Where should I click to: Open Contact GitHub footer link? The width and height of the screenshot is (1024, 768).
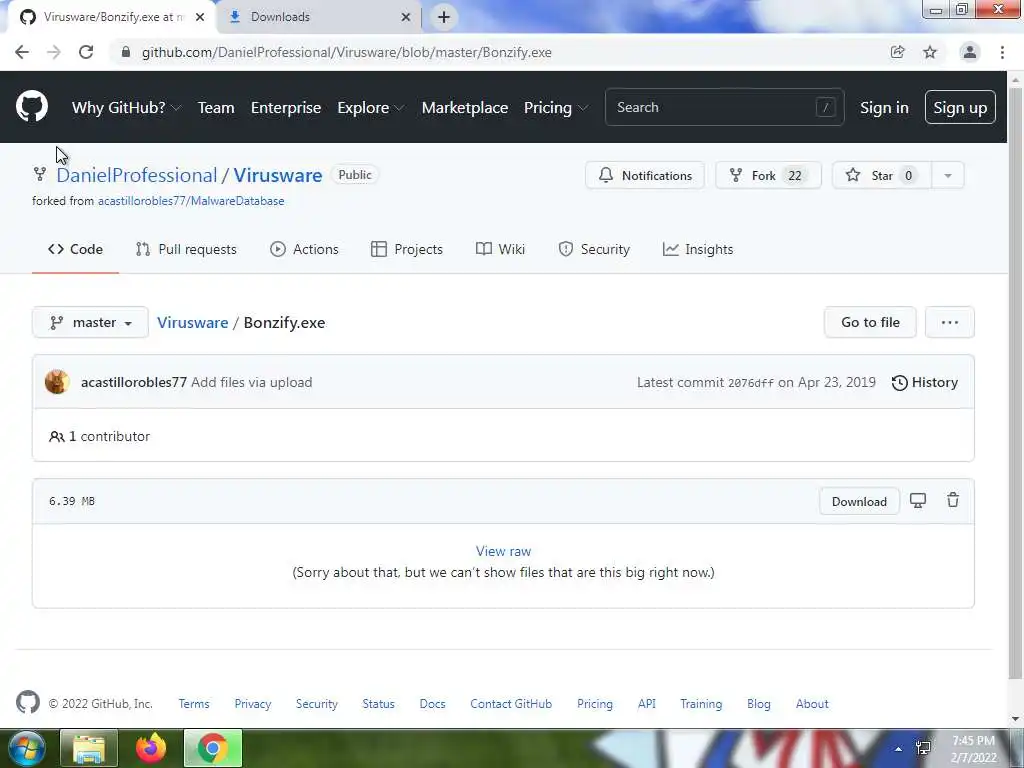point(511,704)
